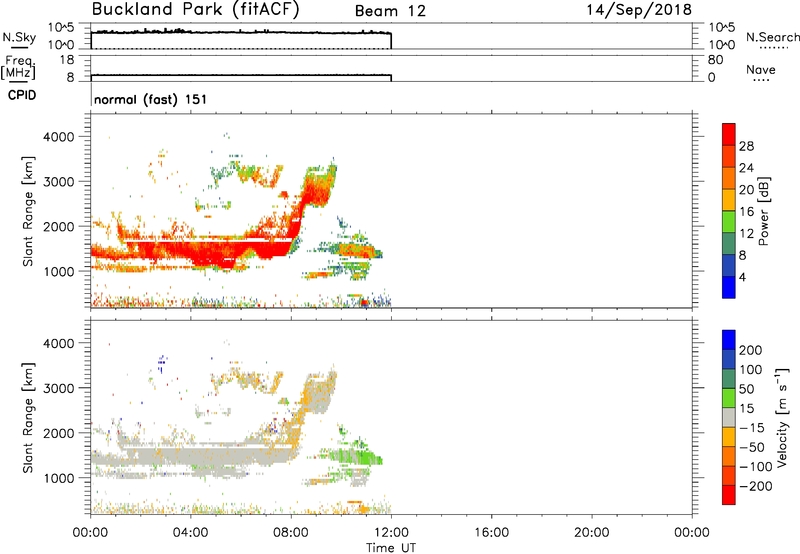This screenshot has width=800, height=554.
Task: Pick the blue velocity swatch above 200
Action: (x=729, y=340)
